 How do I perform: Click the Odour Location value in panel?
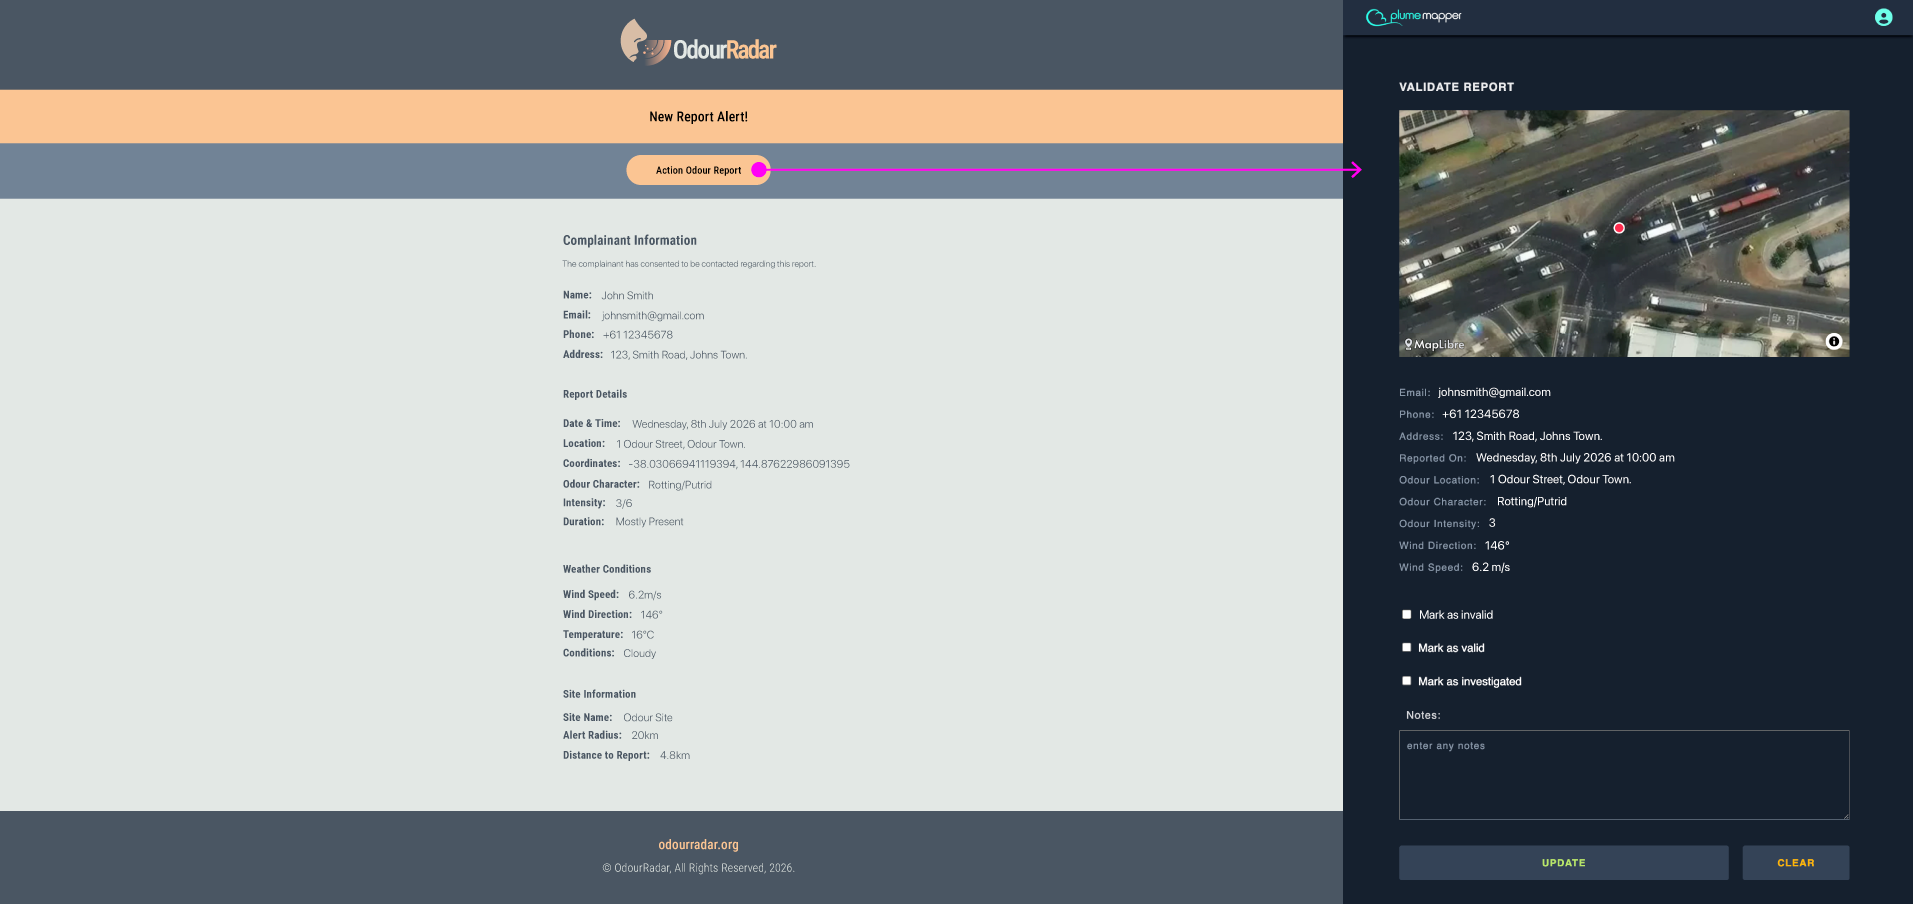(x=1560, y=480)
